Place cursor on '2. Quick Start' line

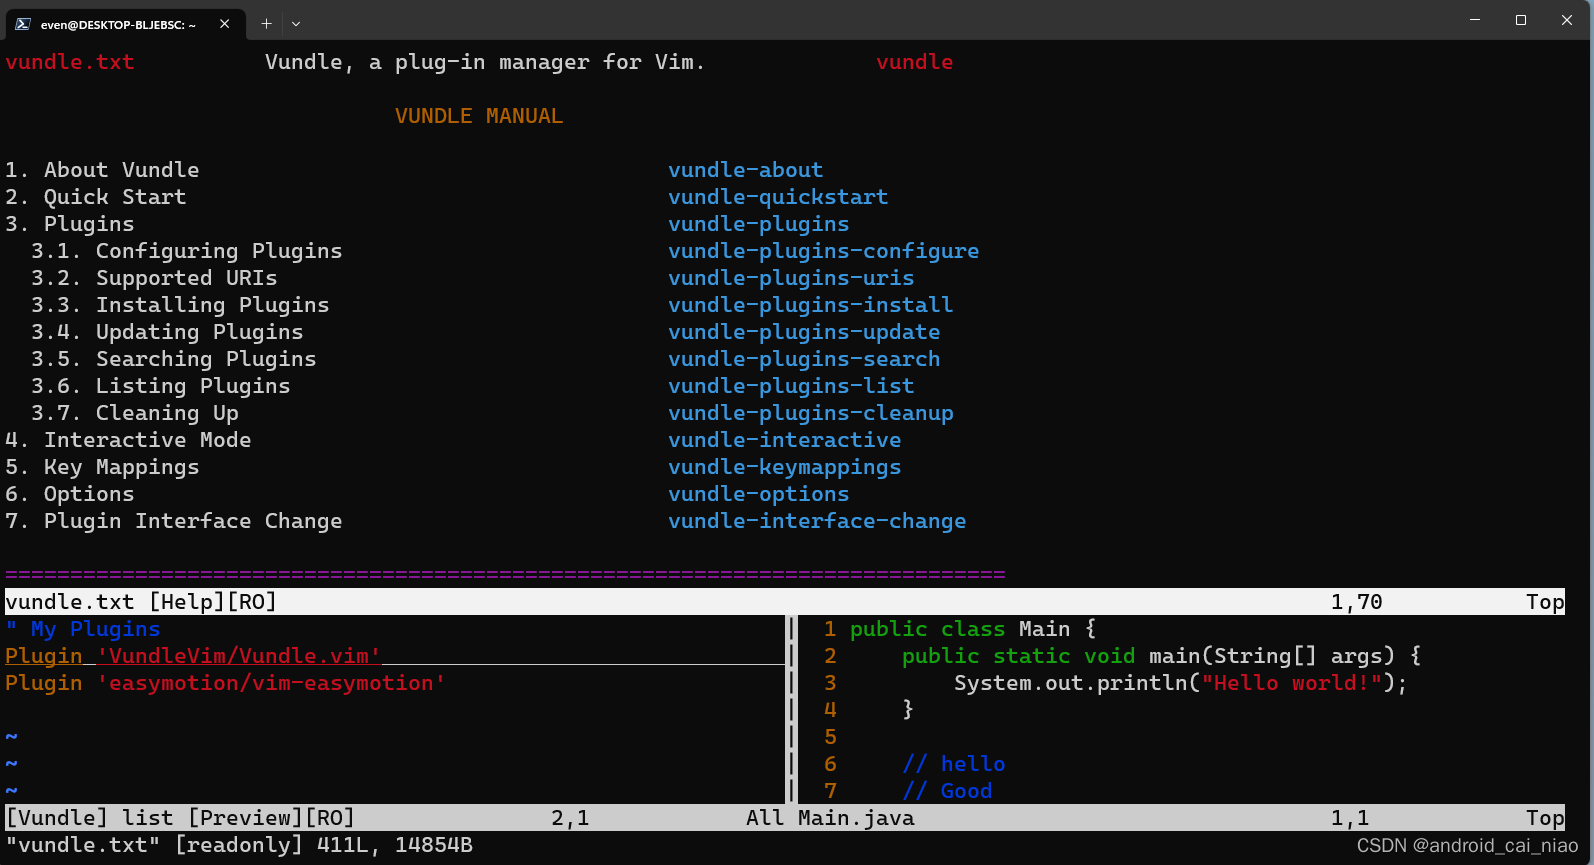[x=96, y=197]
